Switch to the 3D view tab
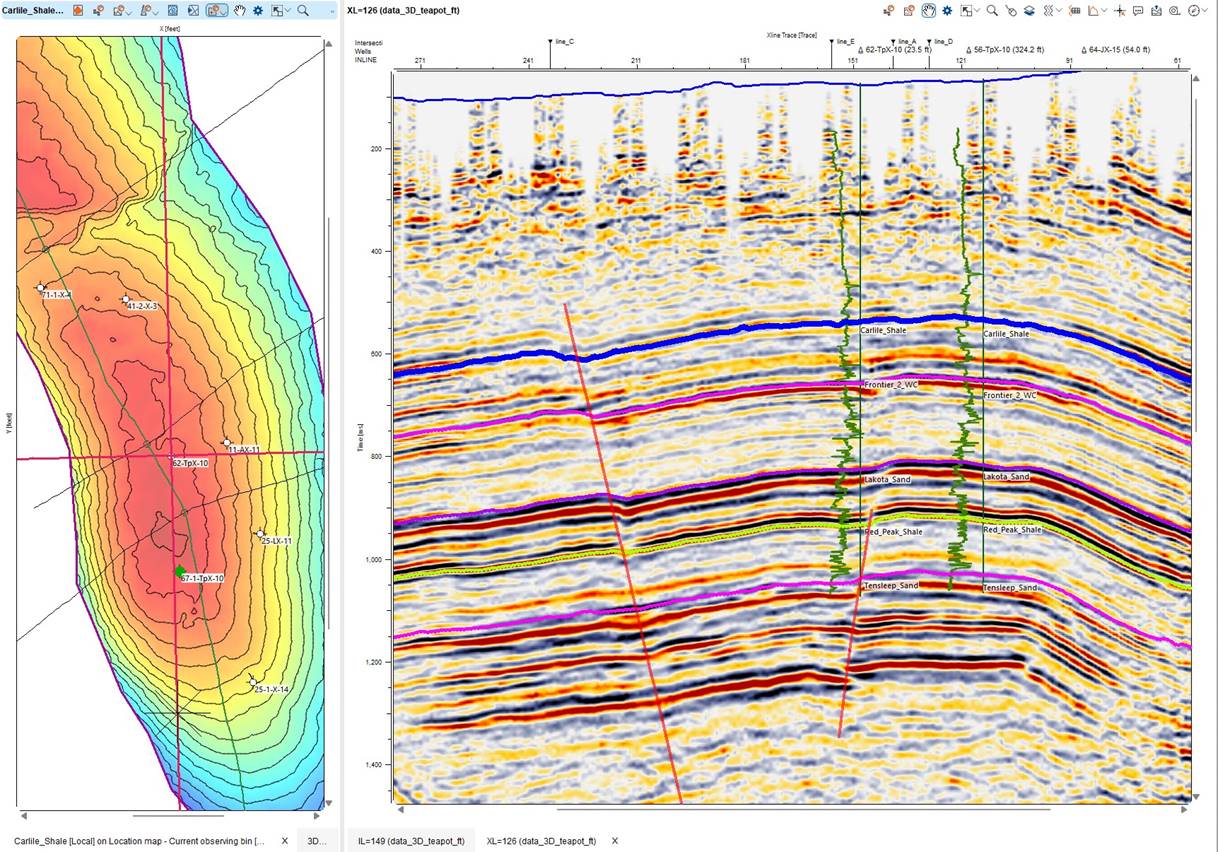Viewport: 1218px width, 852px height. coord(317,841)
